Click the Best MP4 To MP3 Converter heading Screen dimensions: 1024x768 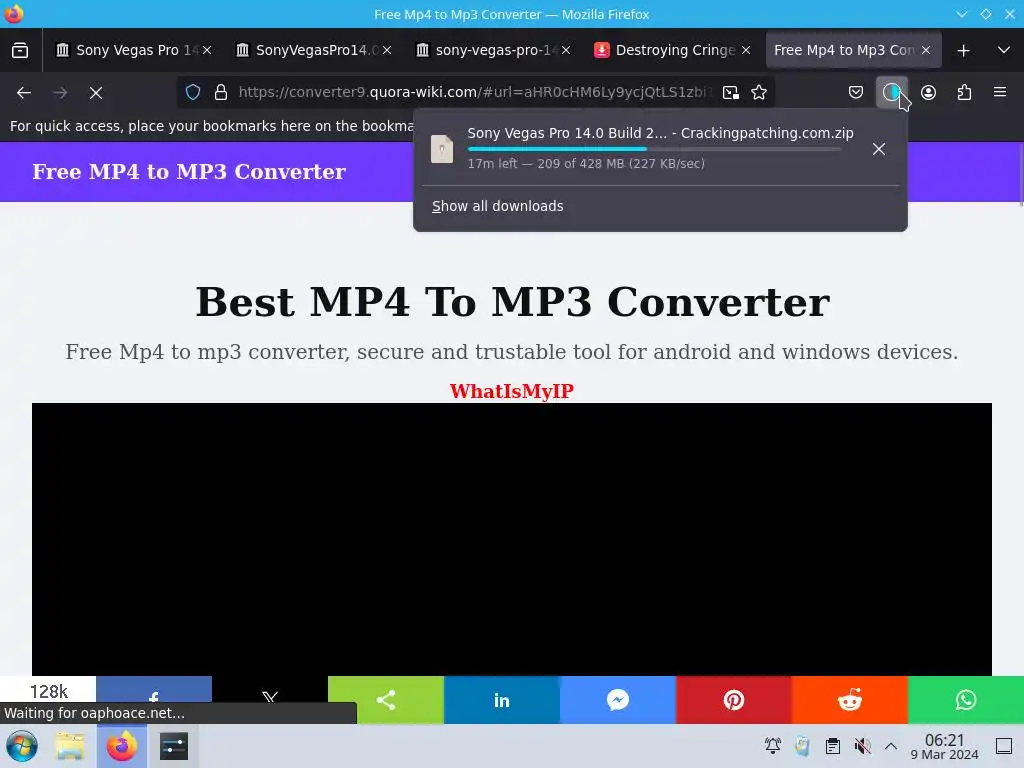click(x=513, y=302)
